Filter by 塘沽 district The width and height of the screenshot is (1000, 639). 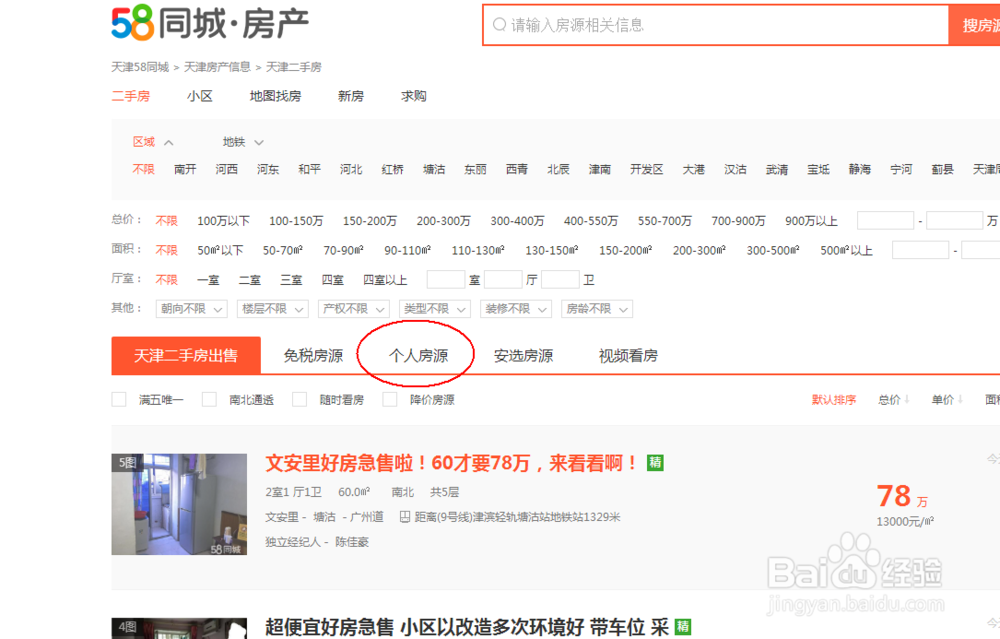pos(434,170)
